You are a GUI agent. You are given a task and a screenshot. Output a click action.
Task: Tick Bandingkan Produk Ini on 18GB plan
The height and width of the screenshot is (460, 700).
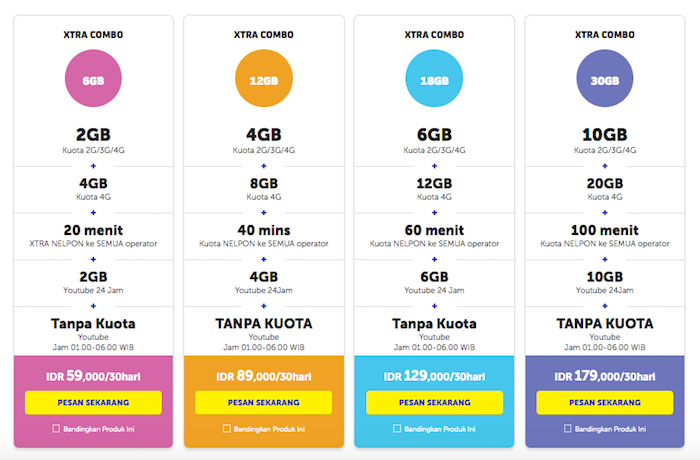click(397, 429)
